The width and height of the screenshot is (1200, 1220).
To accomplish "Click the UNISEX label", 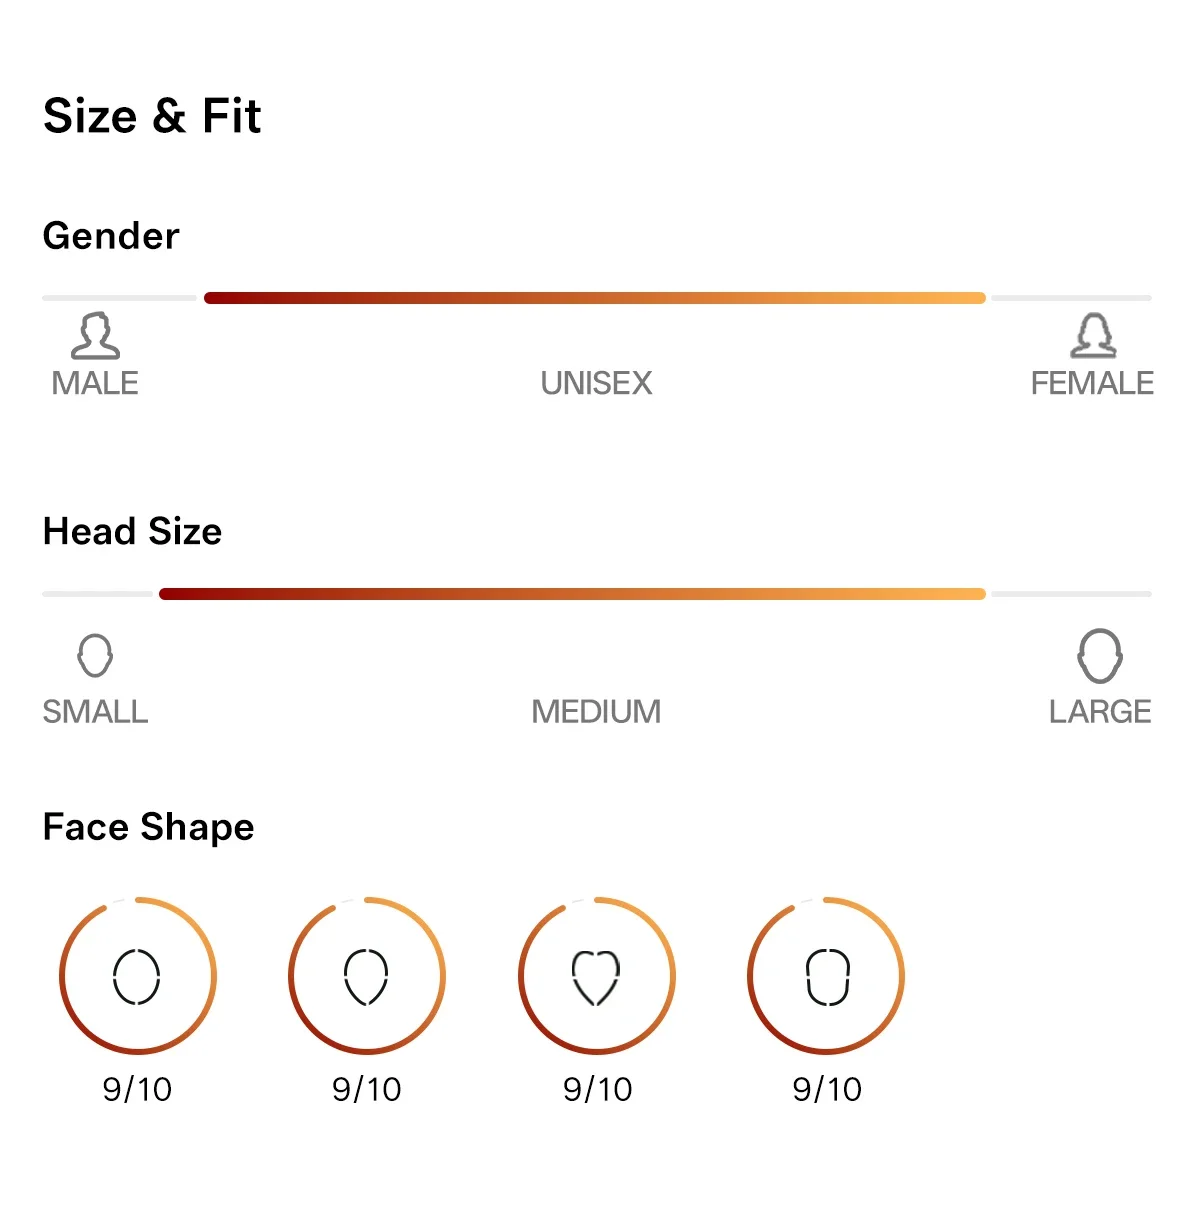I will pyautogui.click(x=596, y=383).
